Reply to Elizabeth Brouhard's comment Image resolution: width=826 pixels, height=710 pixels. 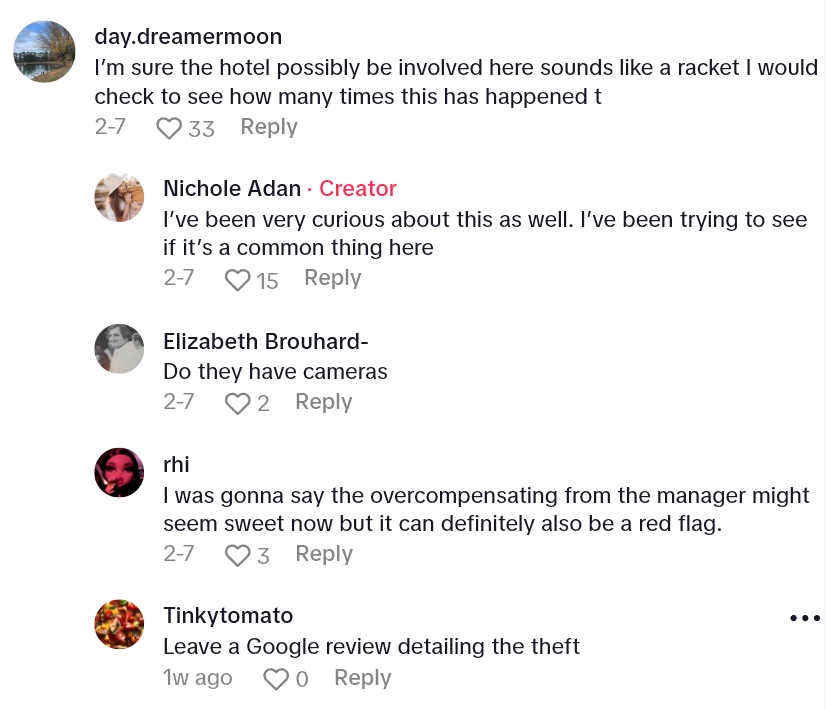tap(323, 402)
